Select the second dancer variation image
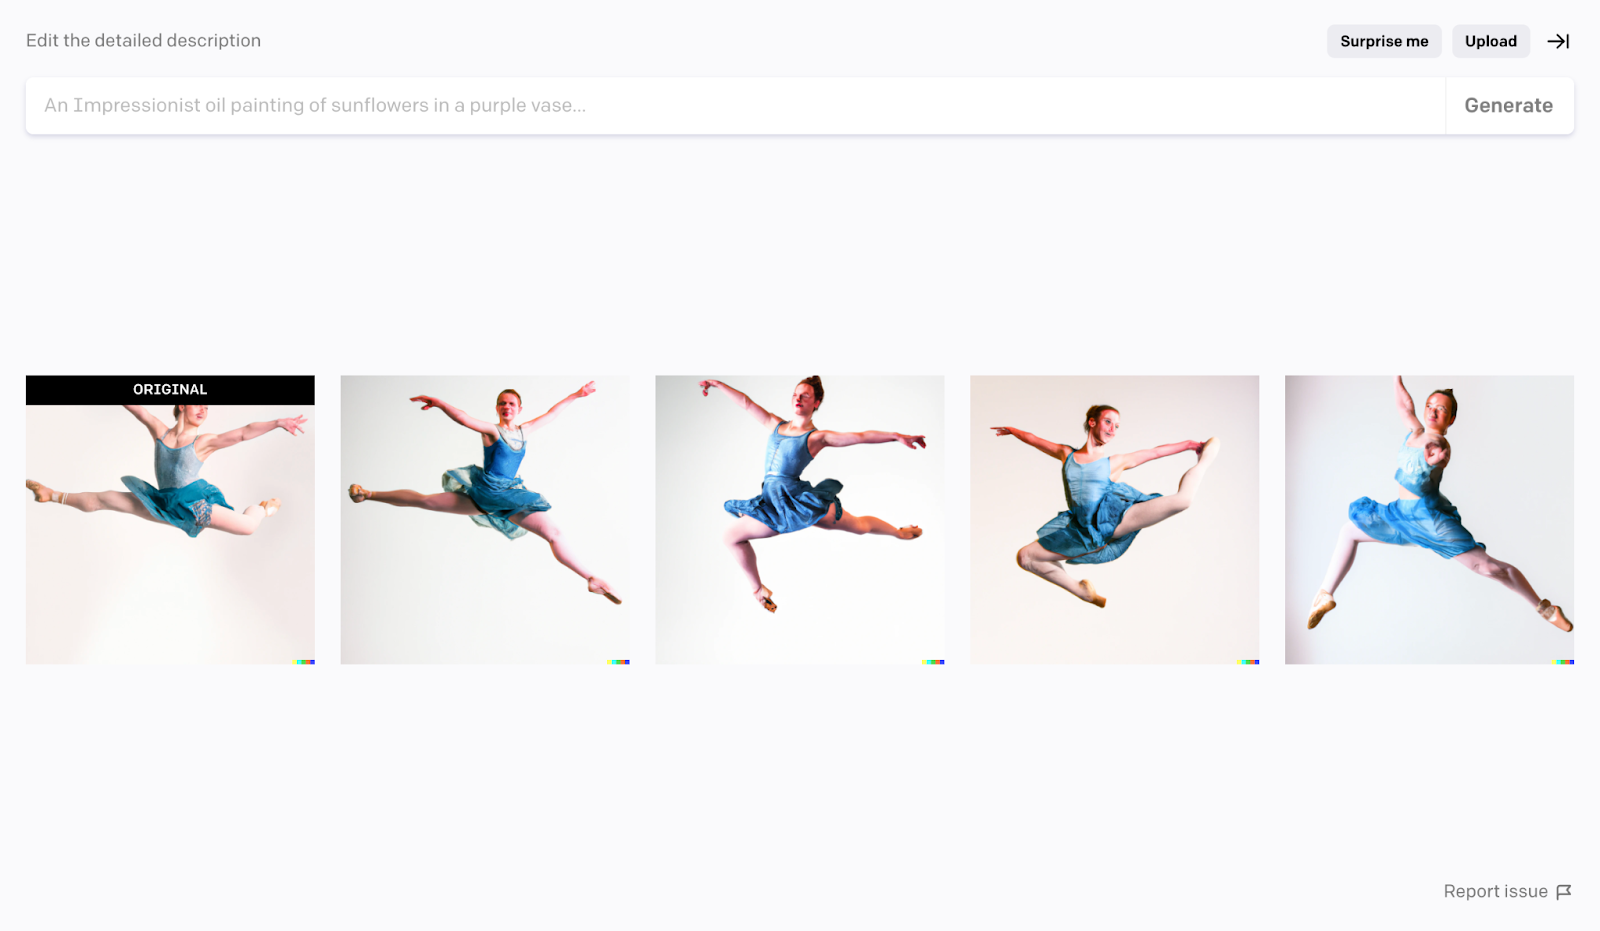The height and width of the screenshot is (931, 1600). (x=485, y=520)
